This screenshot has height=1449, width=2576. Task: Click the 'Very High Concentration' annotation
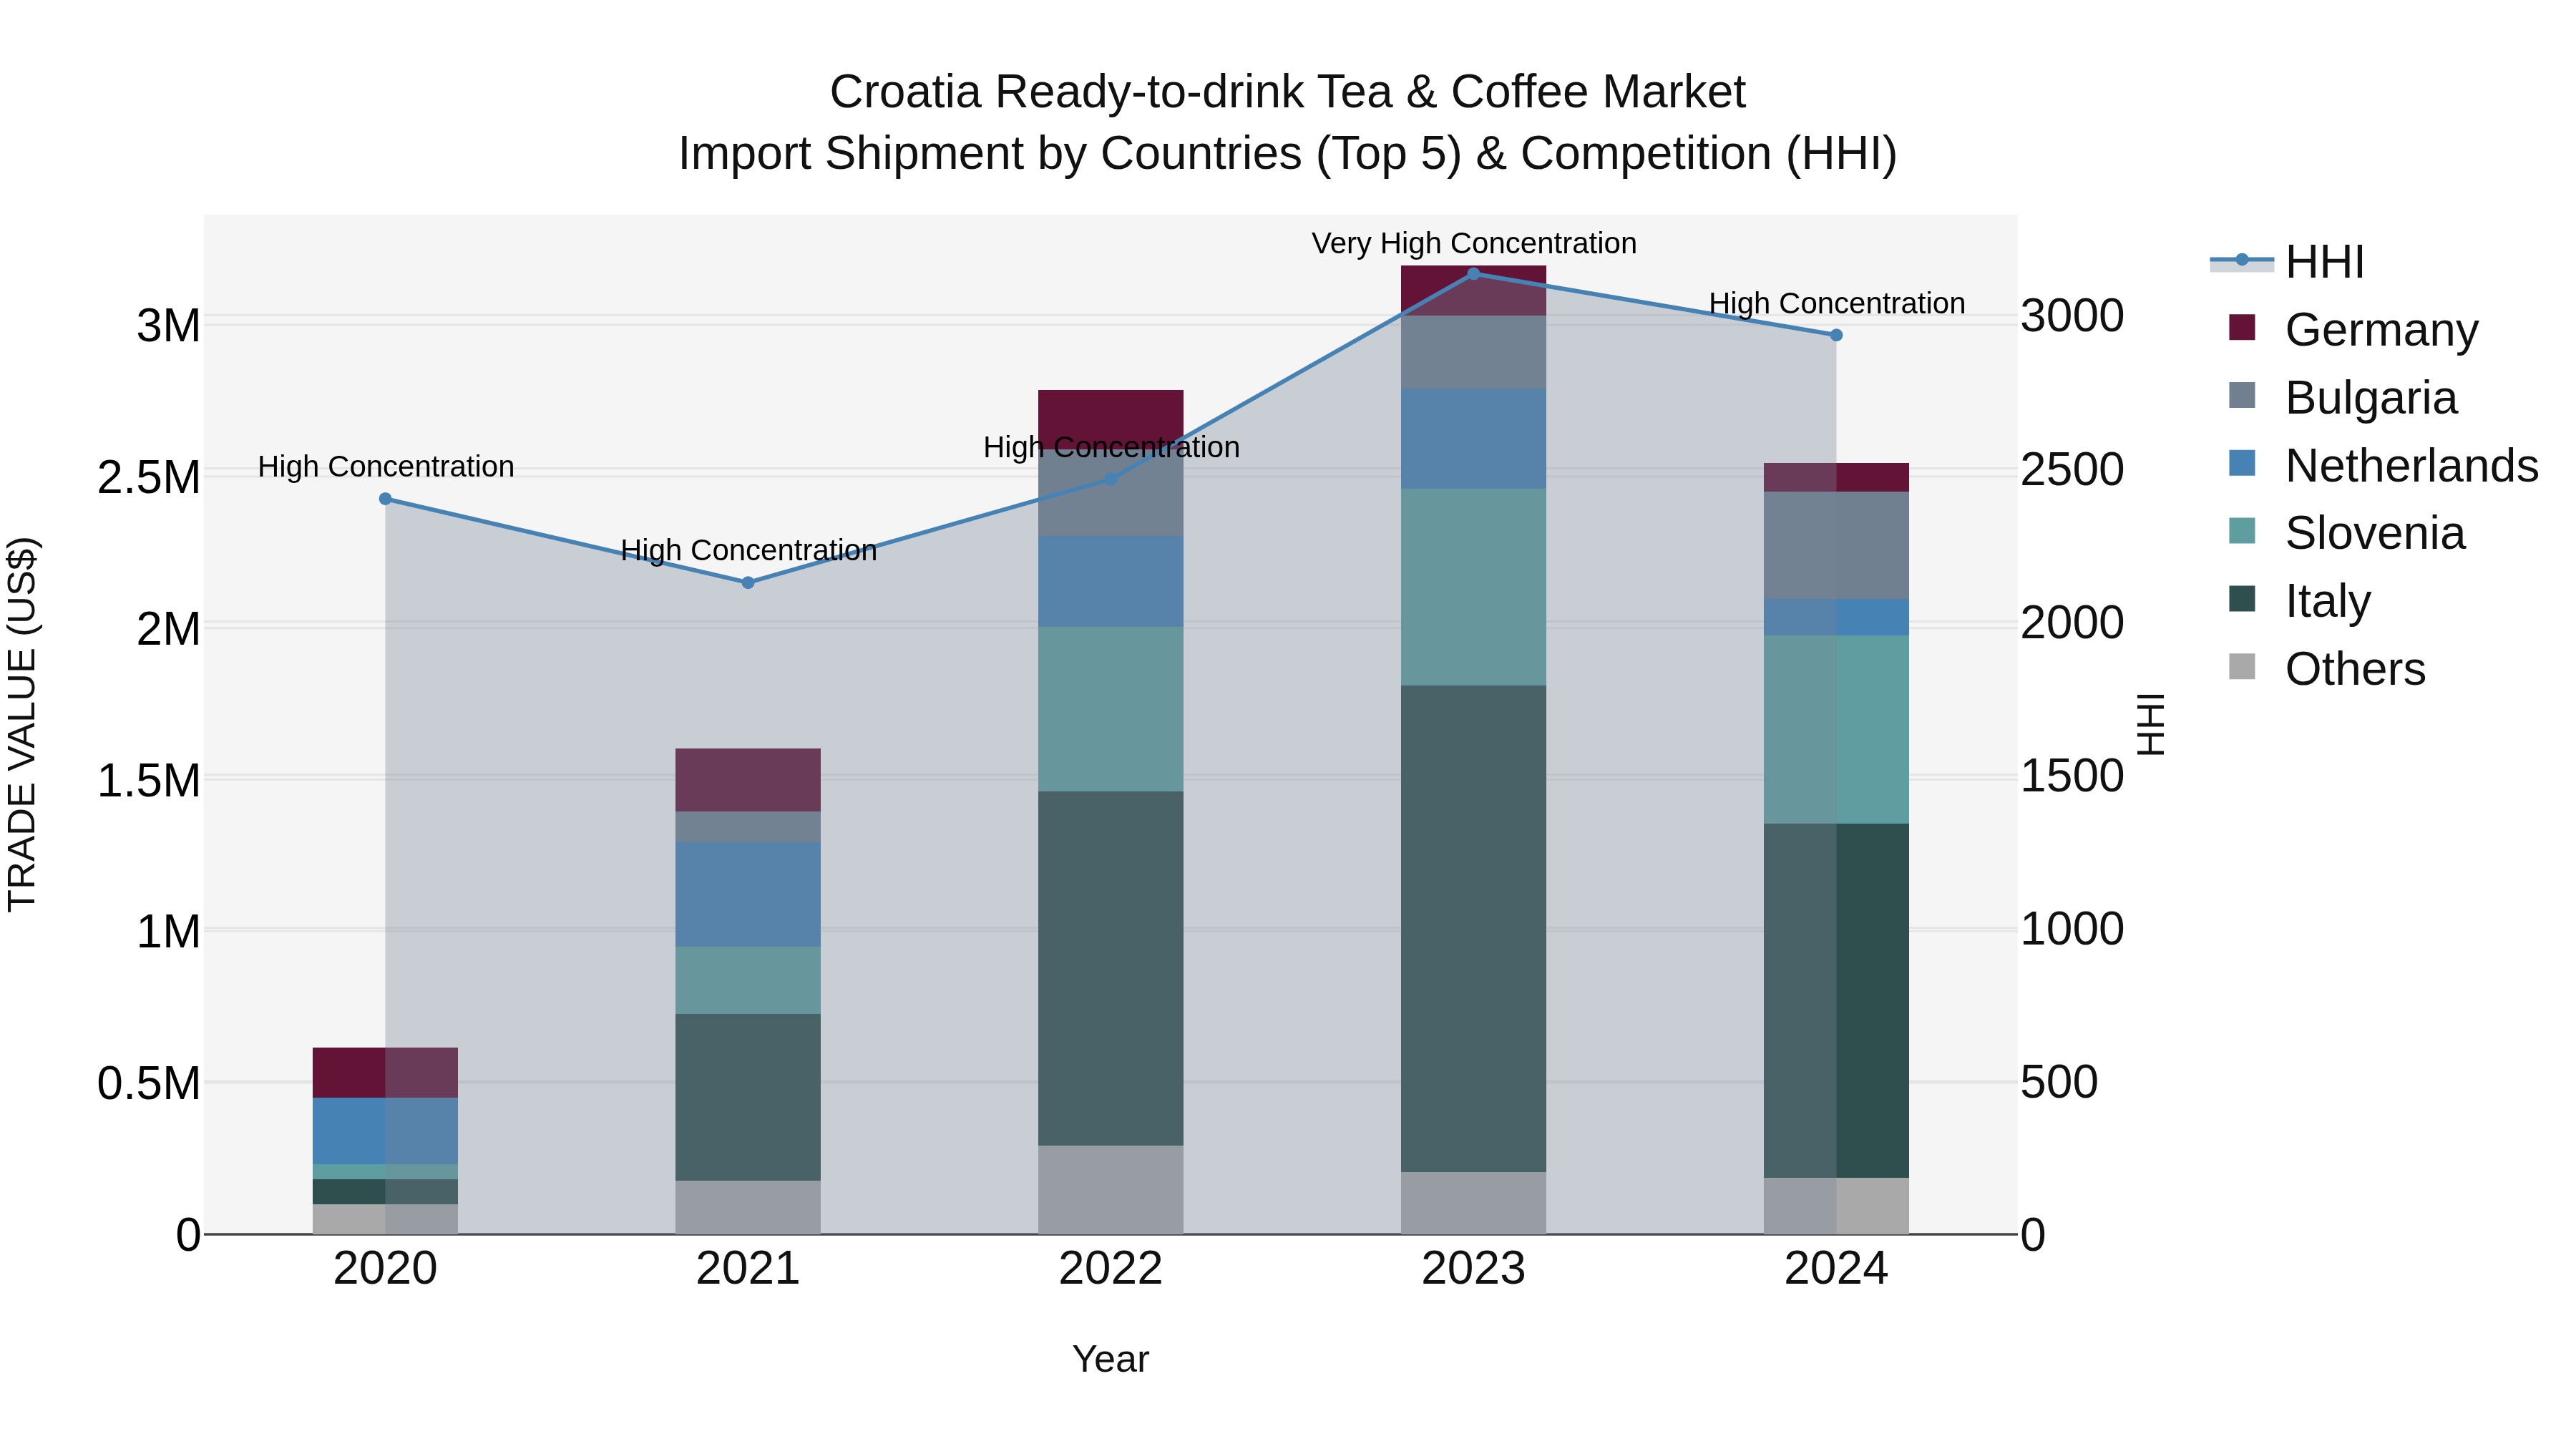pyautogui.click(x=1474, y=243)
